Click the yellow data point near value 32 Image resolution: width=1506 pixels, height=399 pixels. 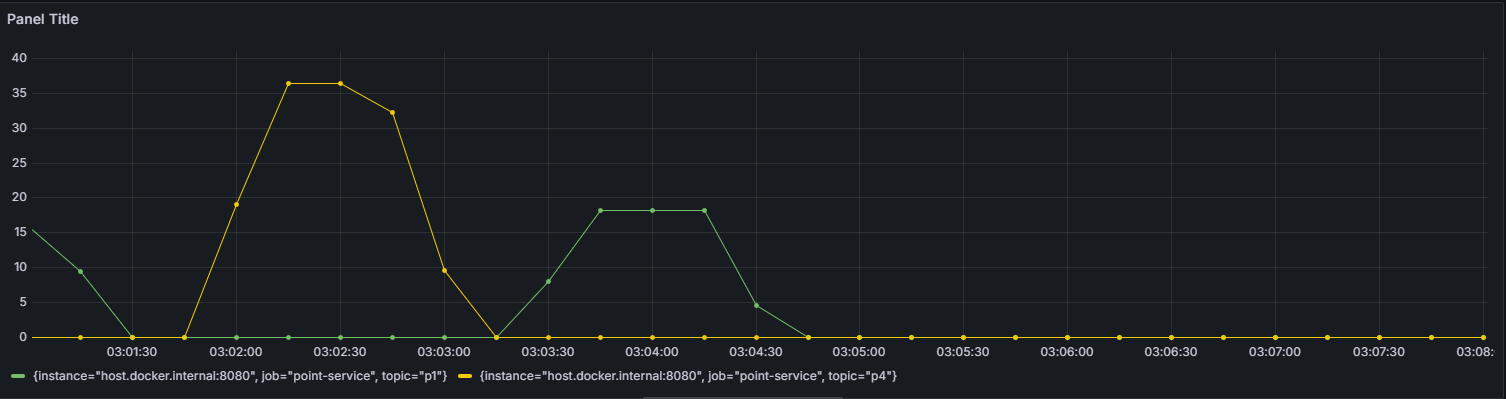[392, 112]
